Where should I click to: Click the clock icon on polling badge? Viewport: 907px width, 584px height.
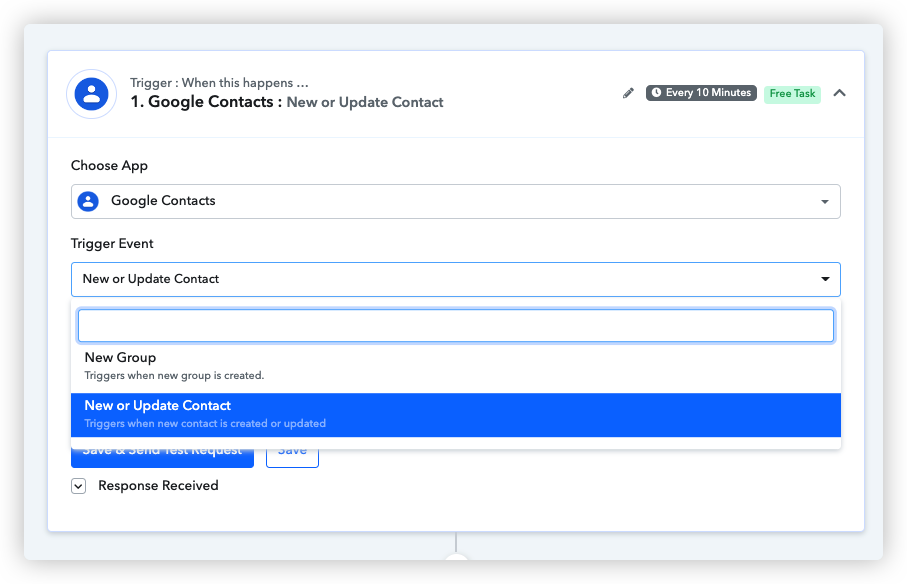pyautogui.click(x=656, y=93)
